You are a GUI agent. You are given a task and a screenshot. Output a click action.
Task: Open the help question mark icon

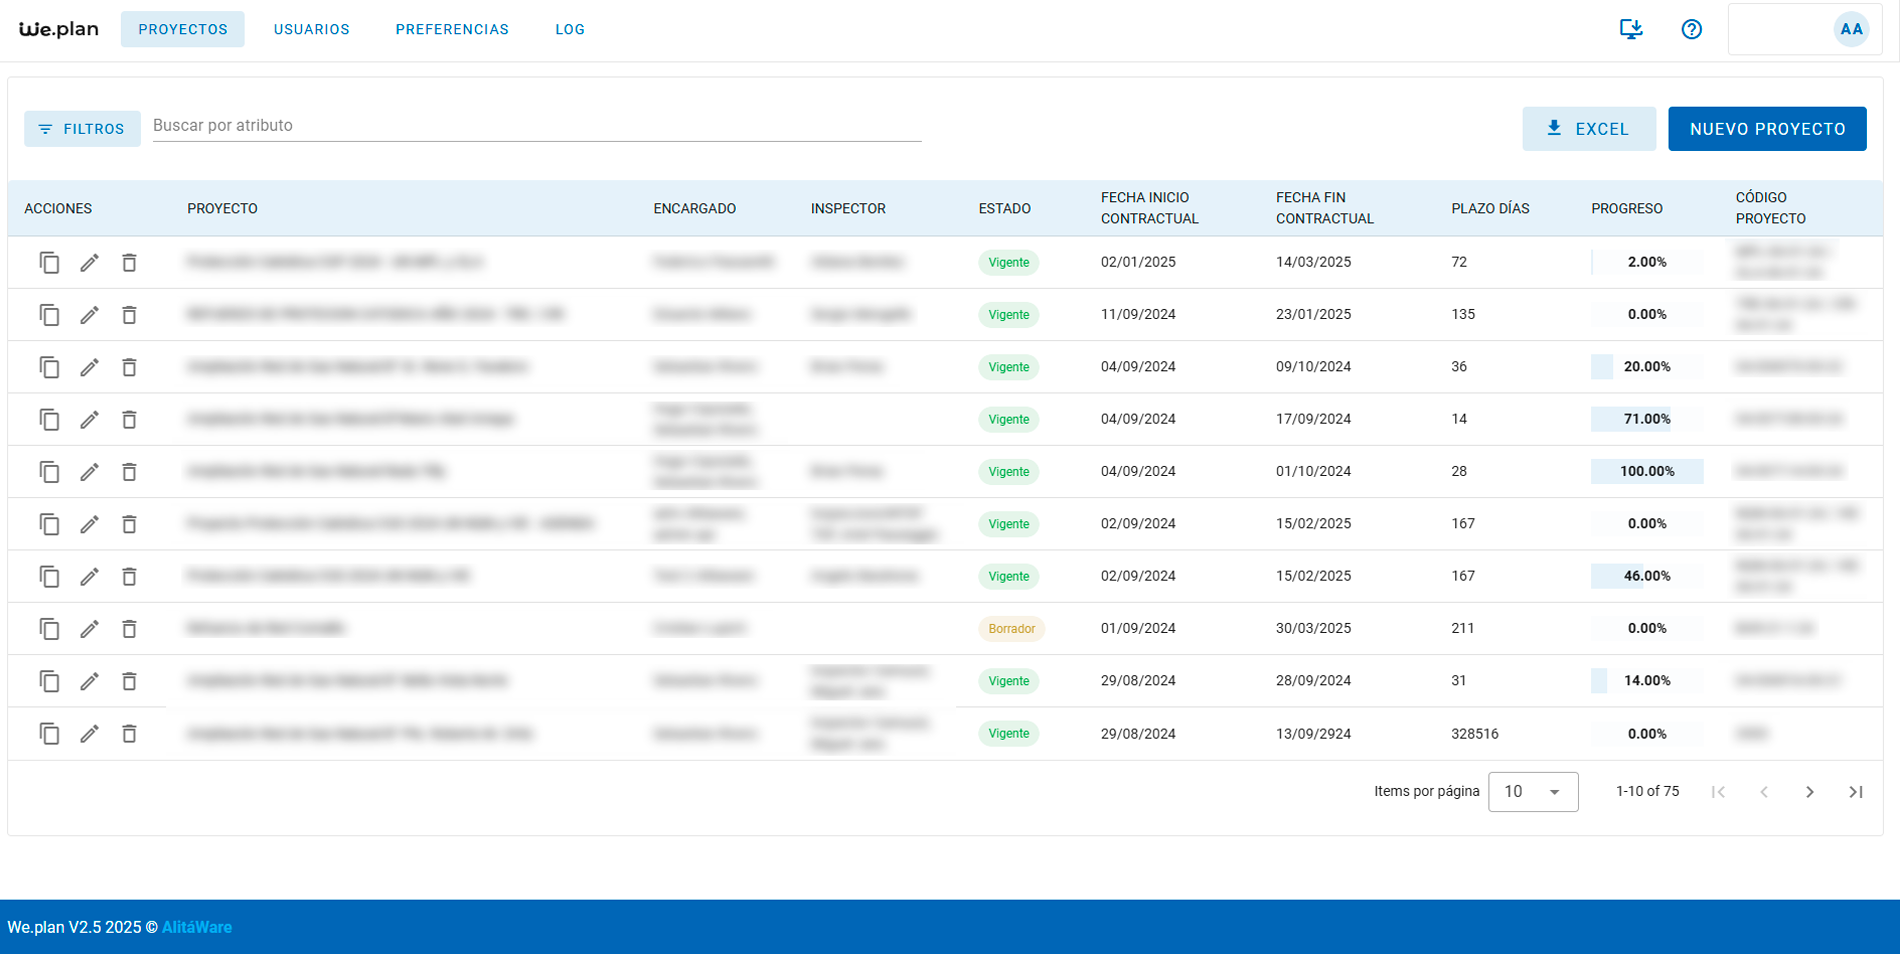coord(1691,29)
